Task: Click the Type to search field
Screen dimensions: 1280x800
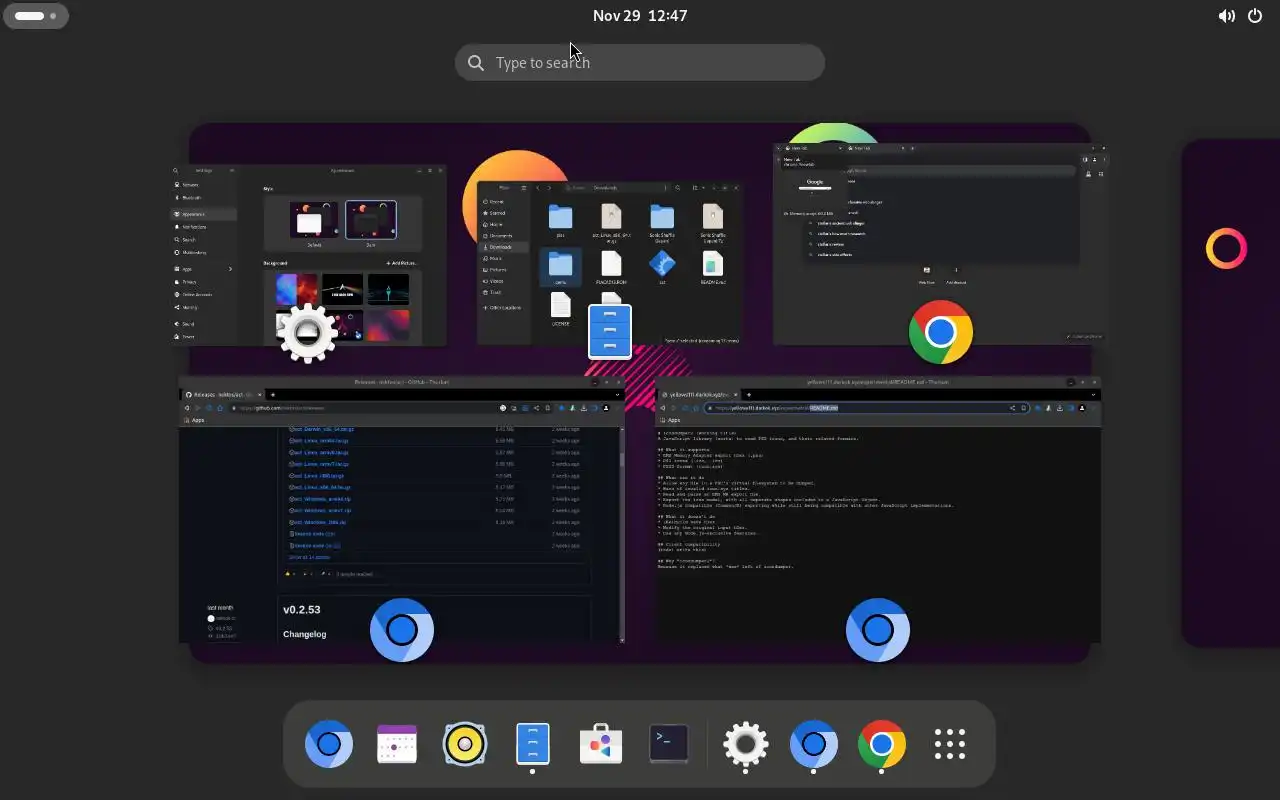Action: pyautogui.click(x=640, y=62)
